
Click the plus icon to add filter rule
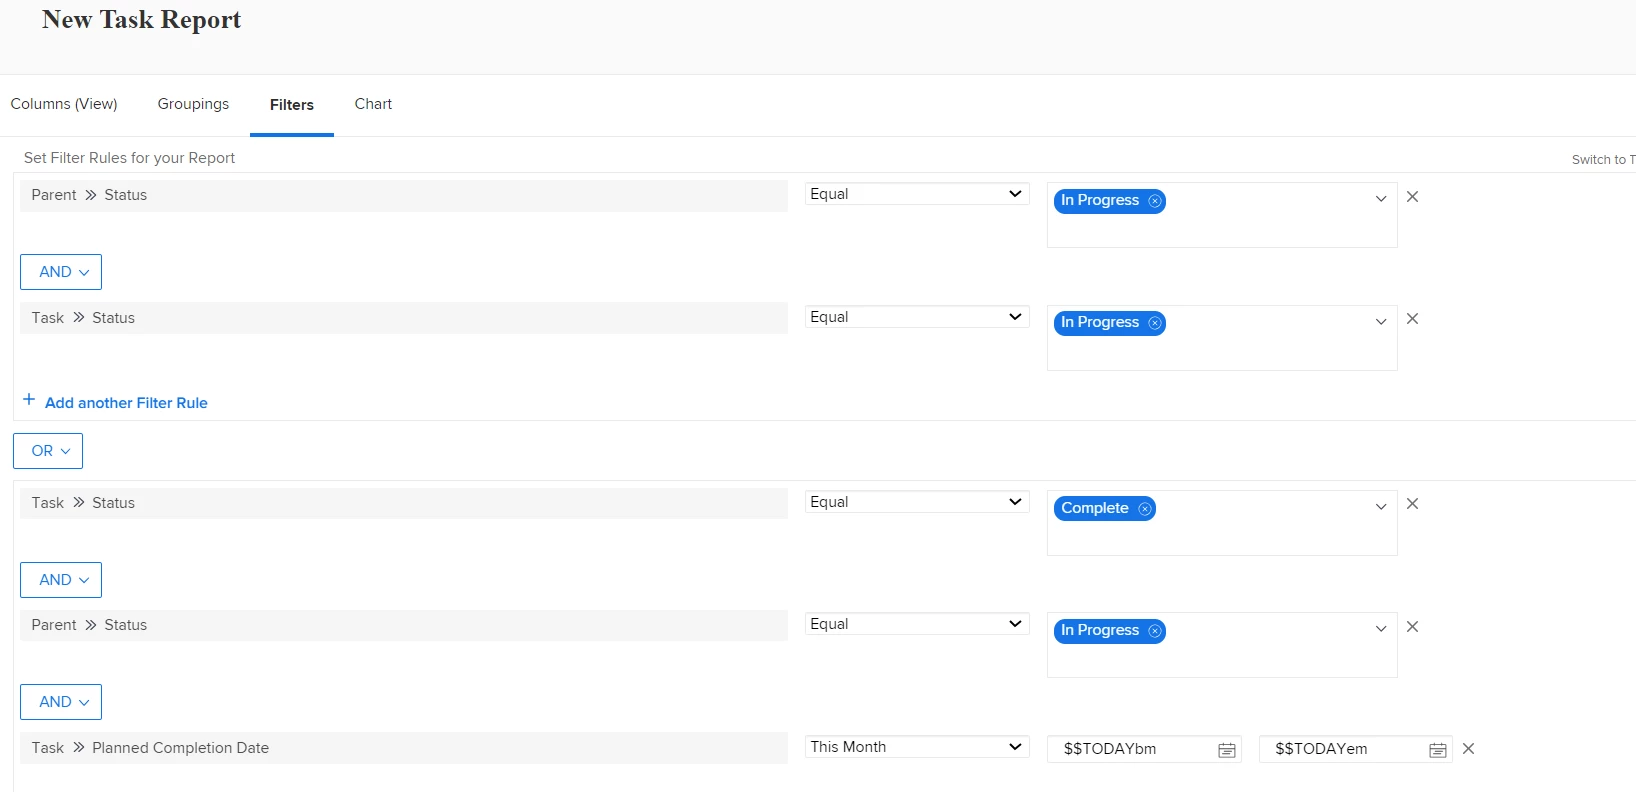click(29, 400)
